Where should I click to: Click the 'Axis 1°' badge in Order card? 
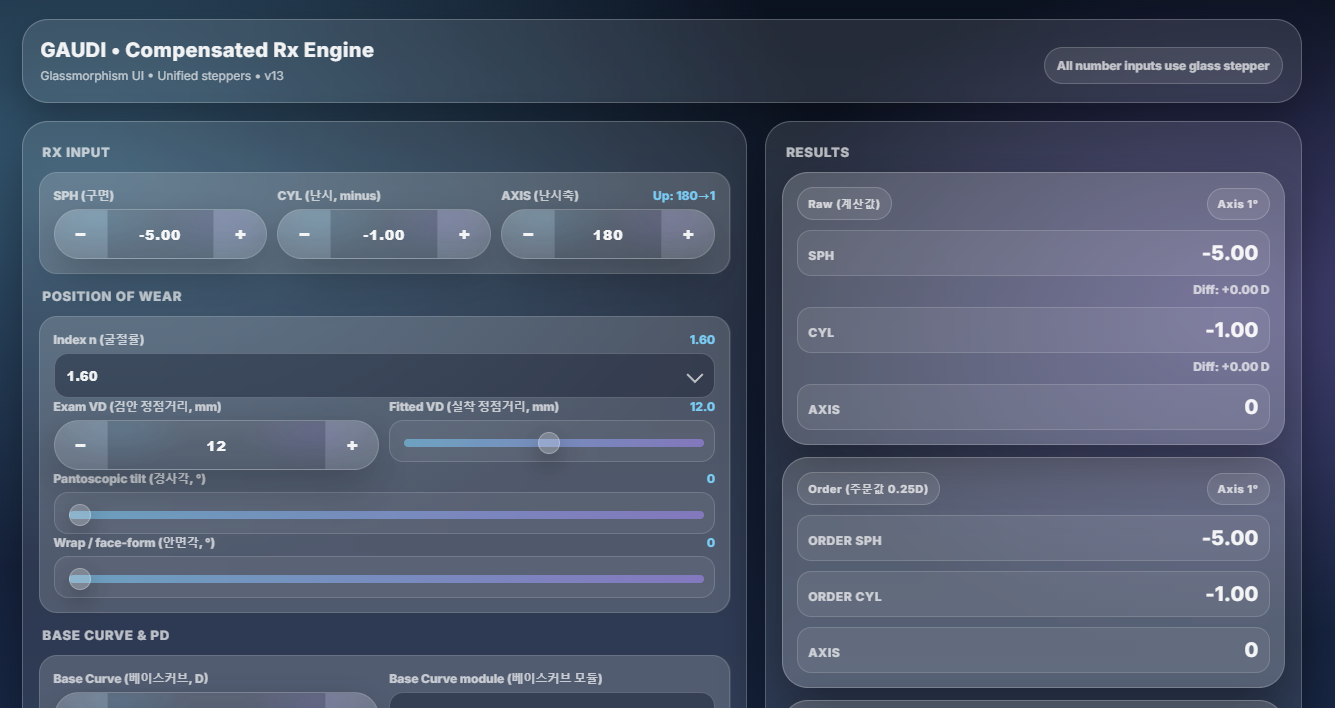pyautogui.click(x=1238, y=489)
